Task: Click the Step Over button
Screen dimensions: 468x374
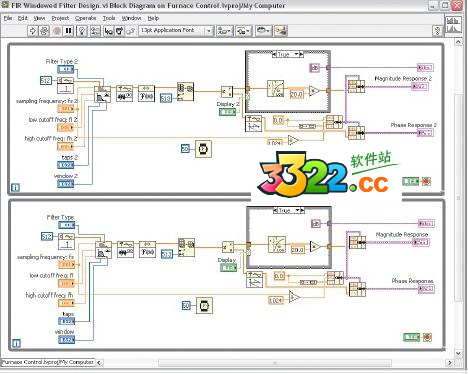Action: click(119, 31)
